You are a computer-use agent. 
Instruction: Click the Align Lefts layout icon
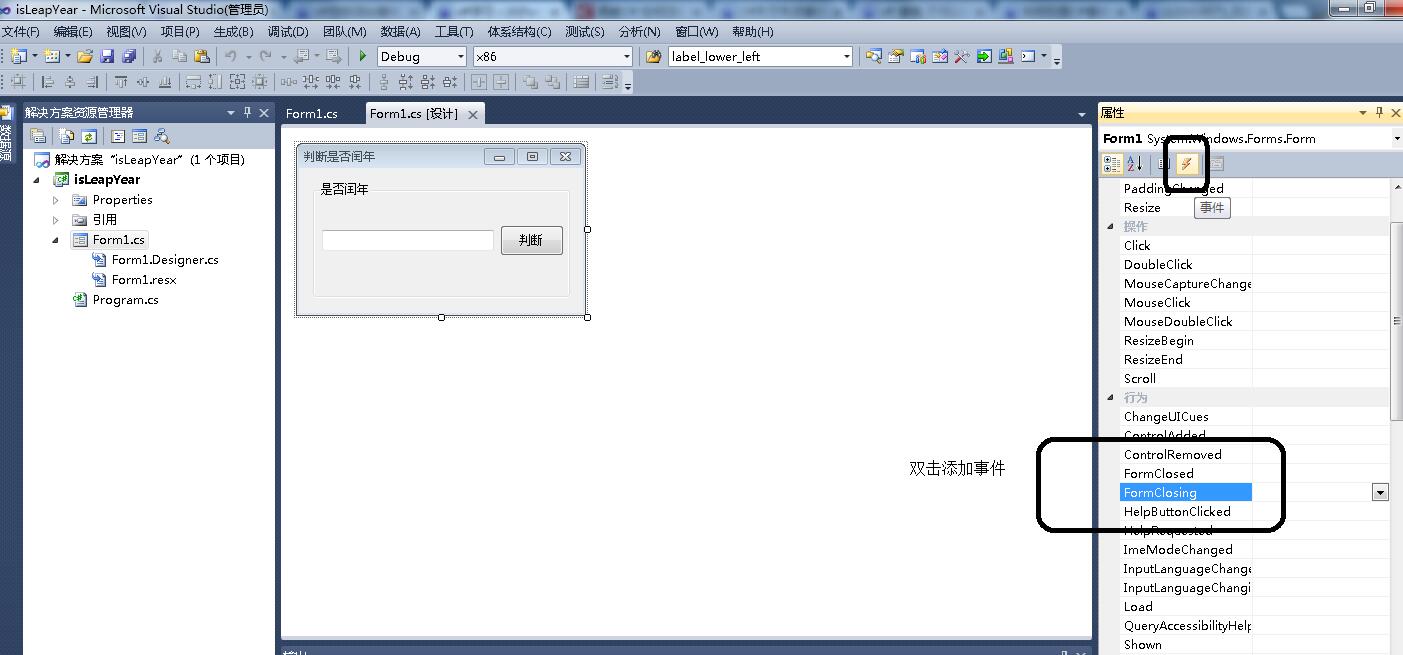tap(47, 82)
